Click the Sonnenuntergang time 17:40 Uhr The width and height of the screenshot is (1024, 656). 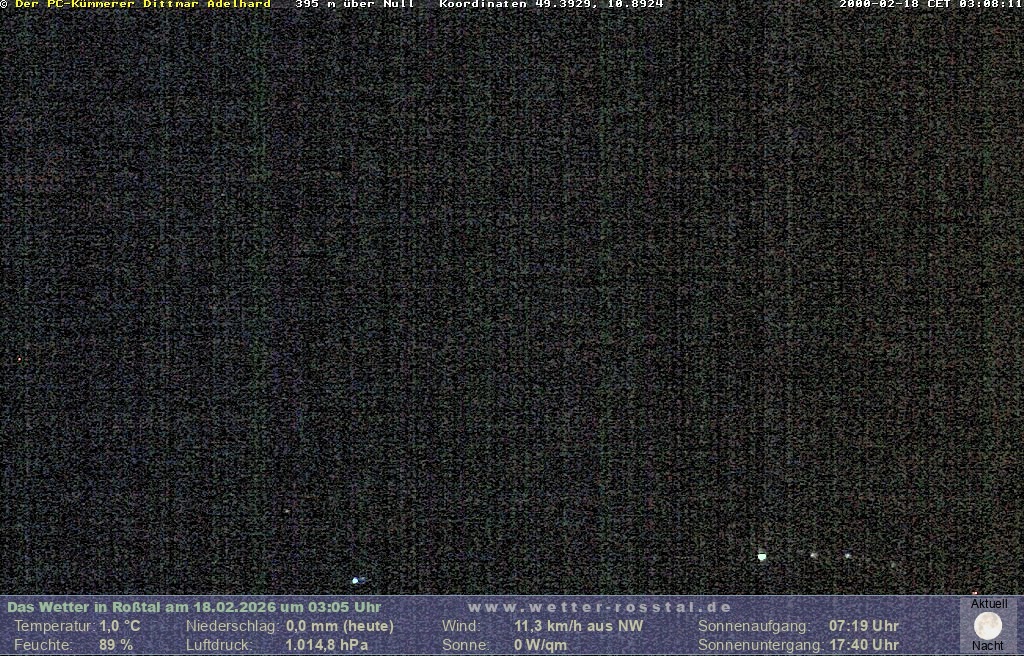[x=864, y=645]
